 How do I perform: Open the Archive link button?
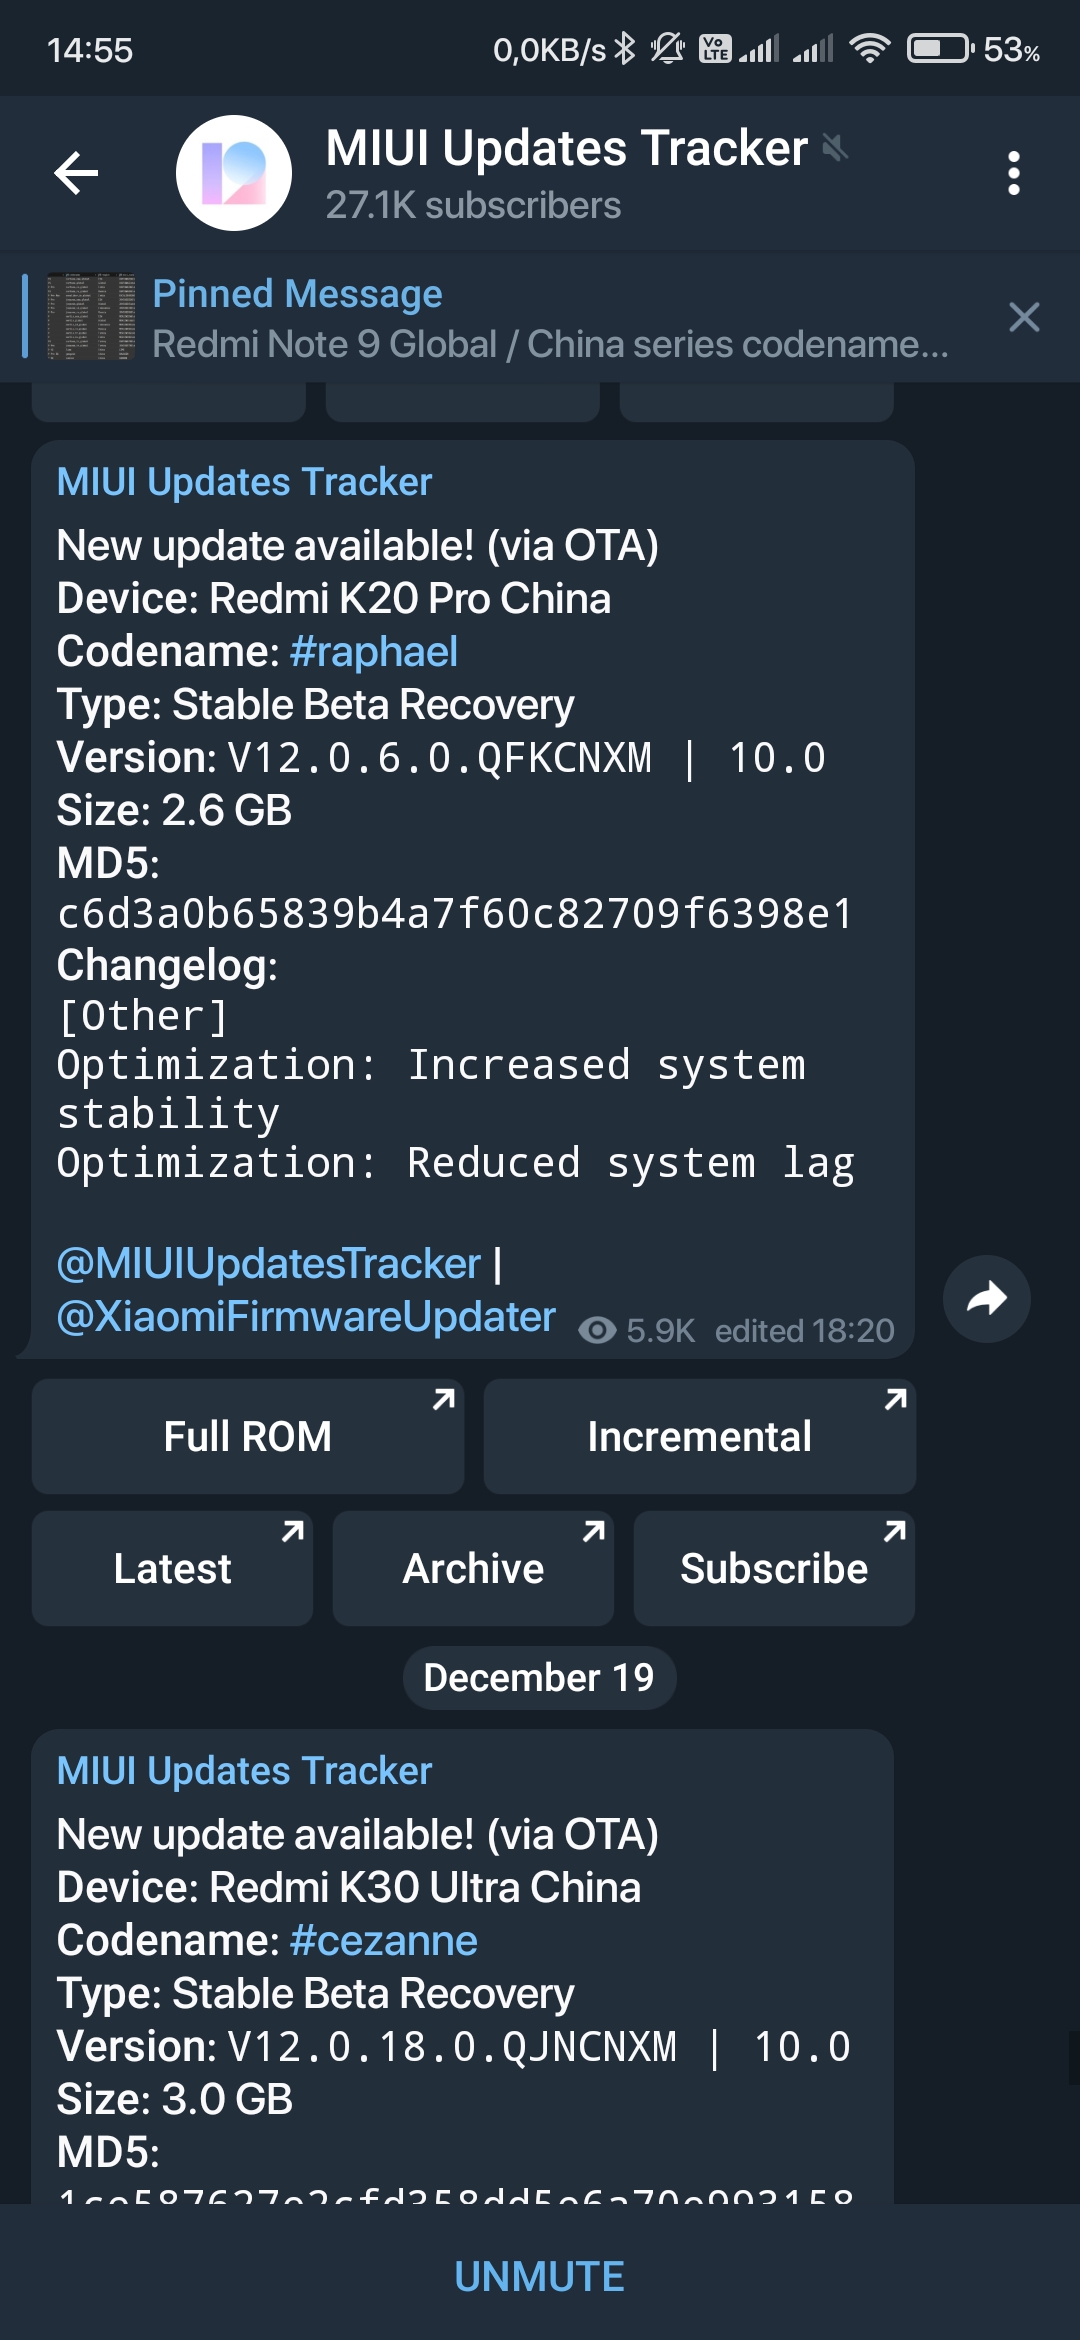473,1568
